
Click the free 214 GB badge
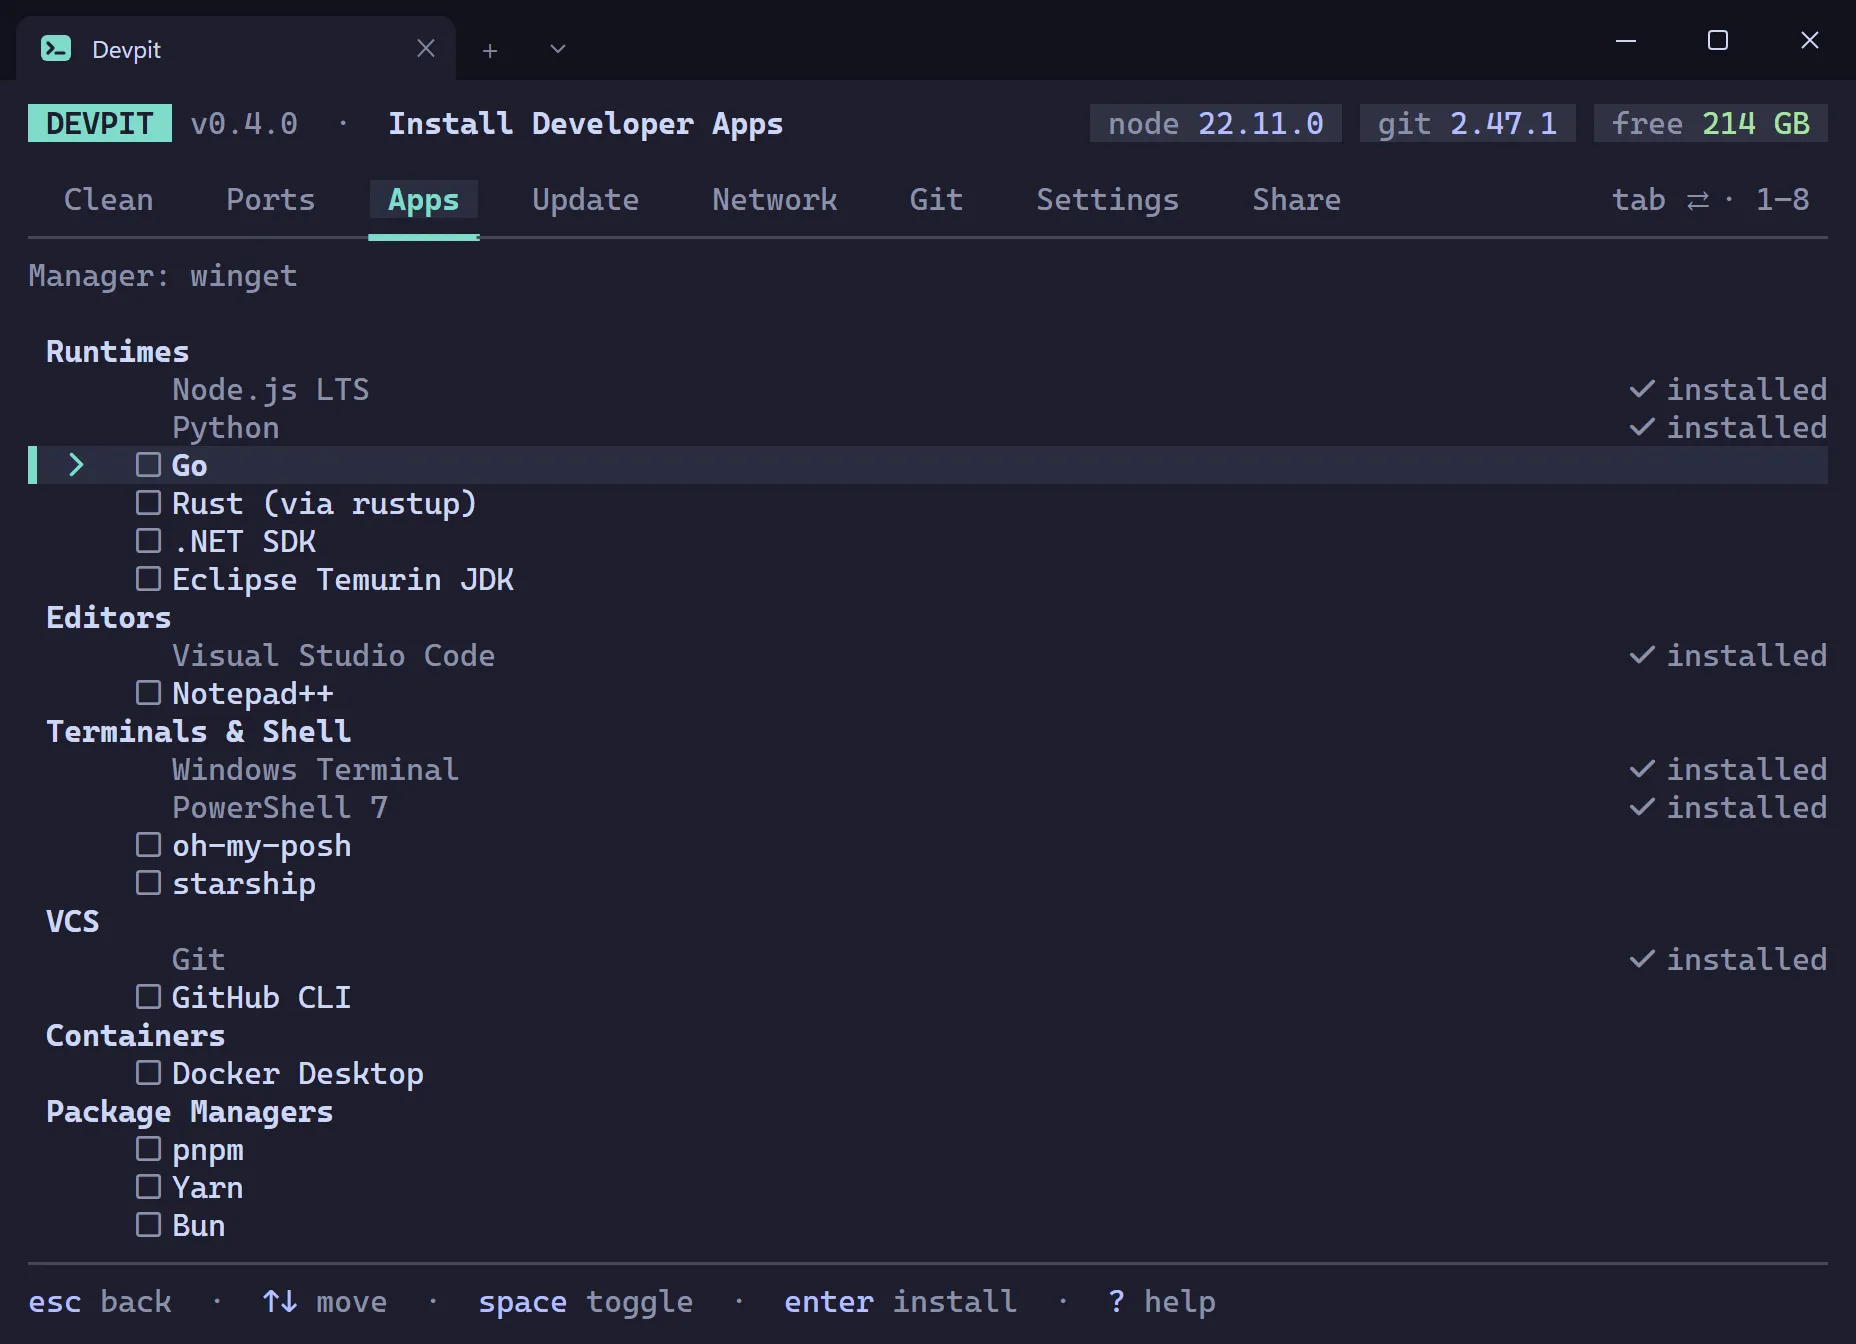pos(1710,123)
